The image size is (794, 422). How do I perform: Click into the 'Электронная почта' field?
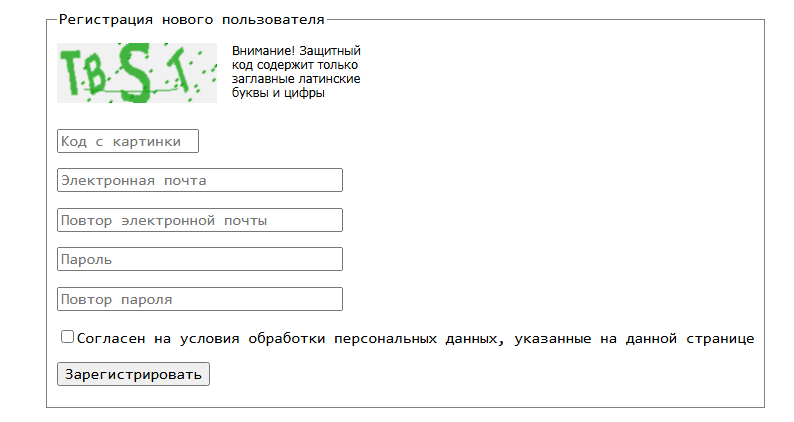coord(200,180)
